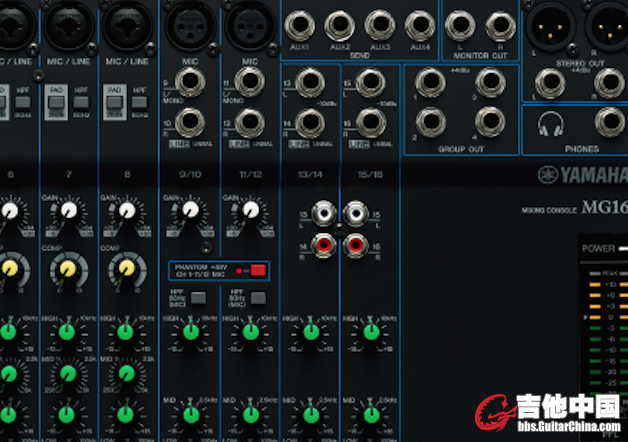Enable HPF 80Hz on channel 9/10
The image size is (628, 442).
click(198, 298)
